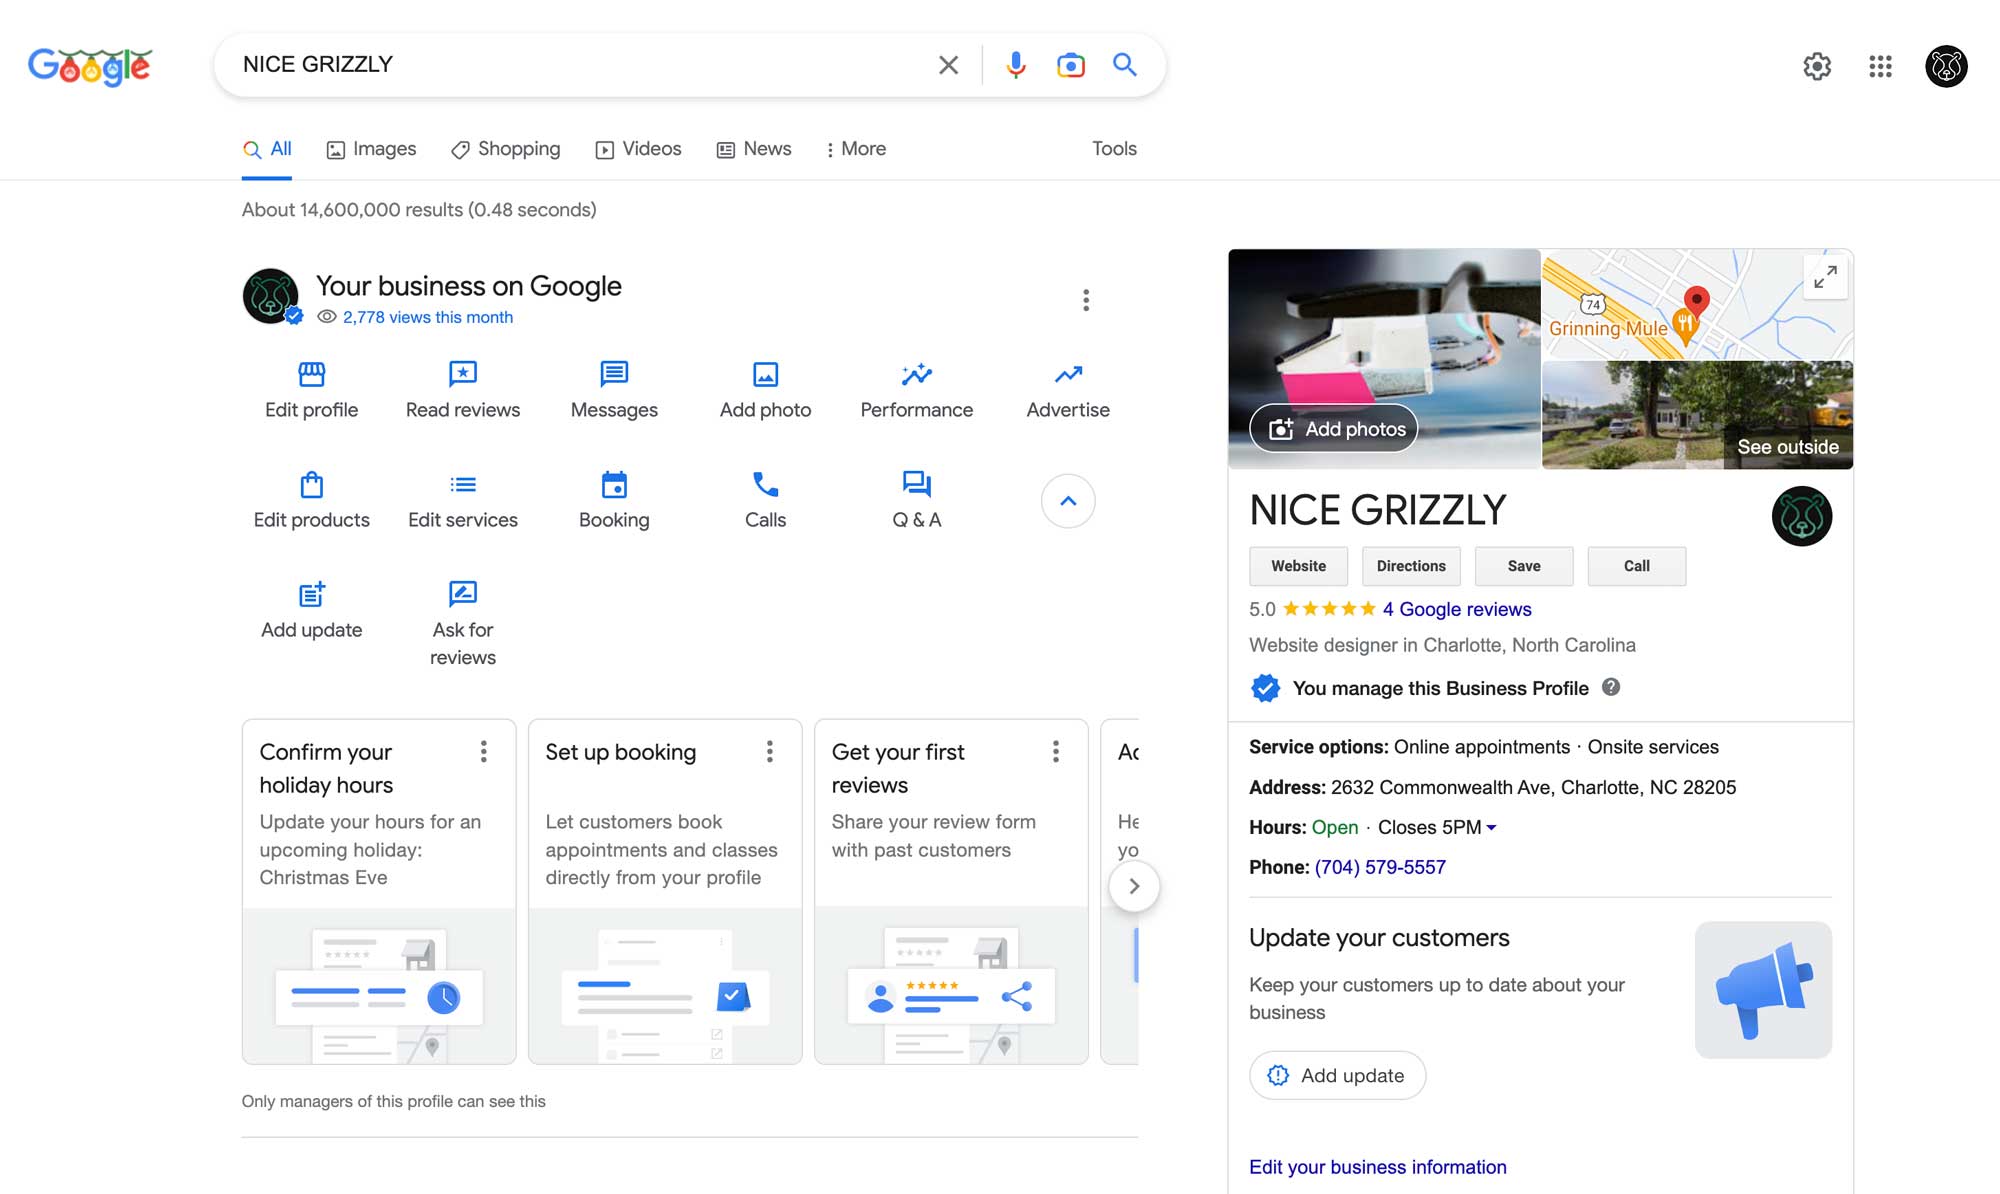This screenshot has height=1194, width=2000.
Task: Search by voice microphone icon
Action: [x=1015, y=65]
